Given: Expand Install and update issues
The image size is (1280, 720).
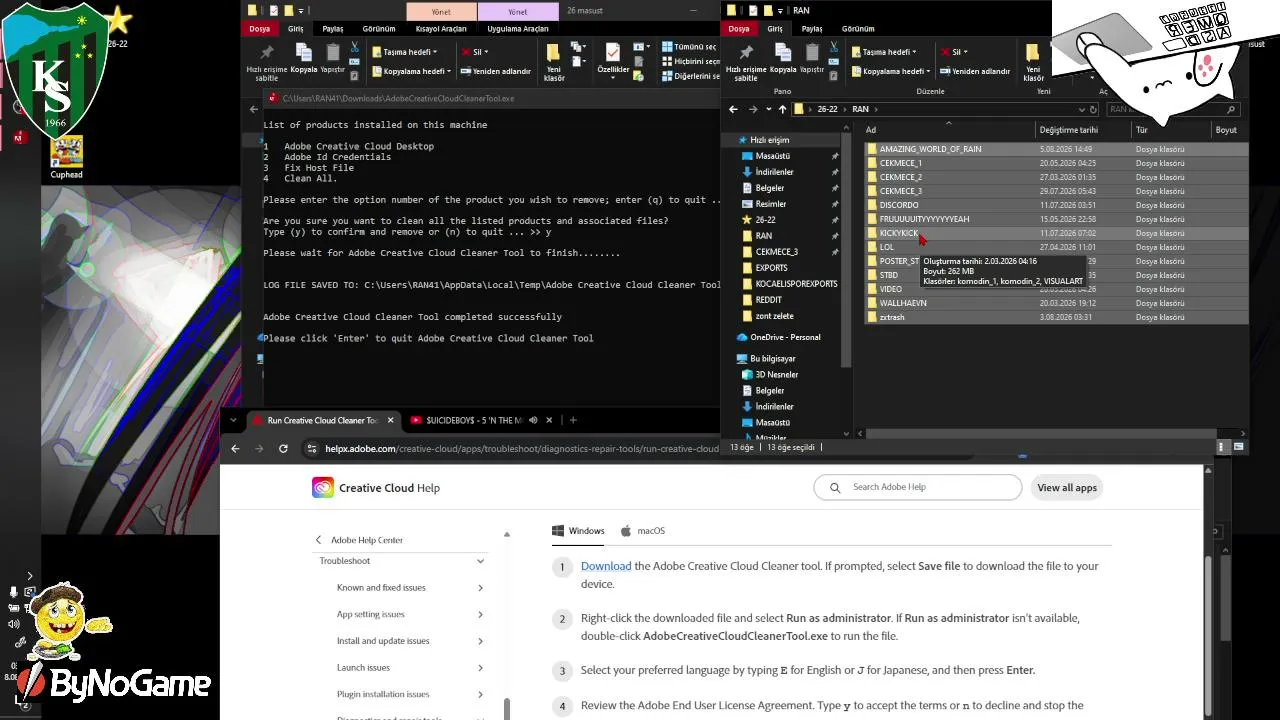Looking at the screenshot, I should (x=480, y=641).
